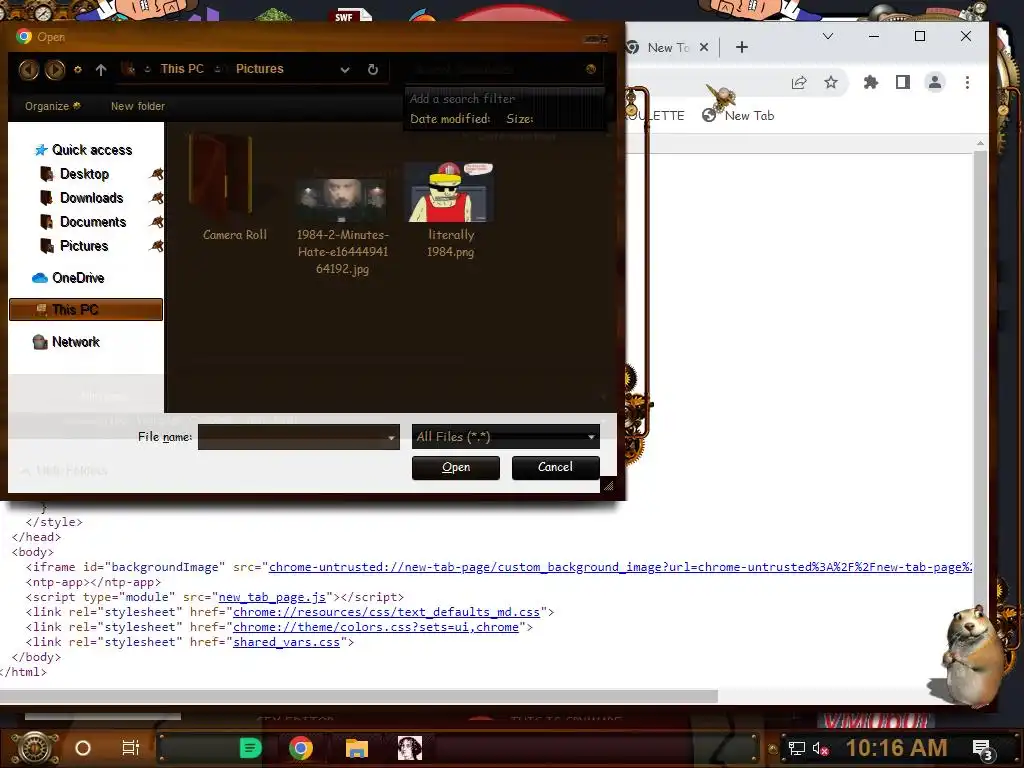Screen dimensions: 1024x768
Task: Click the horizontal scrollbar in Chrome page
Action: click(359, 696)
